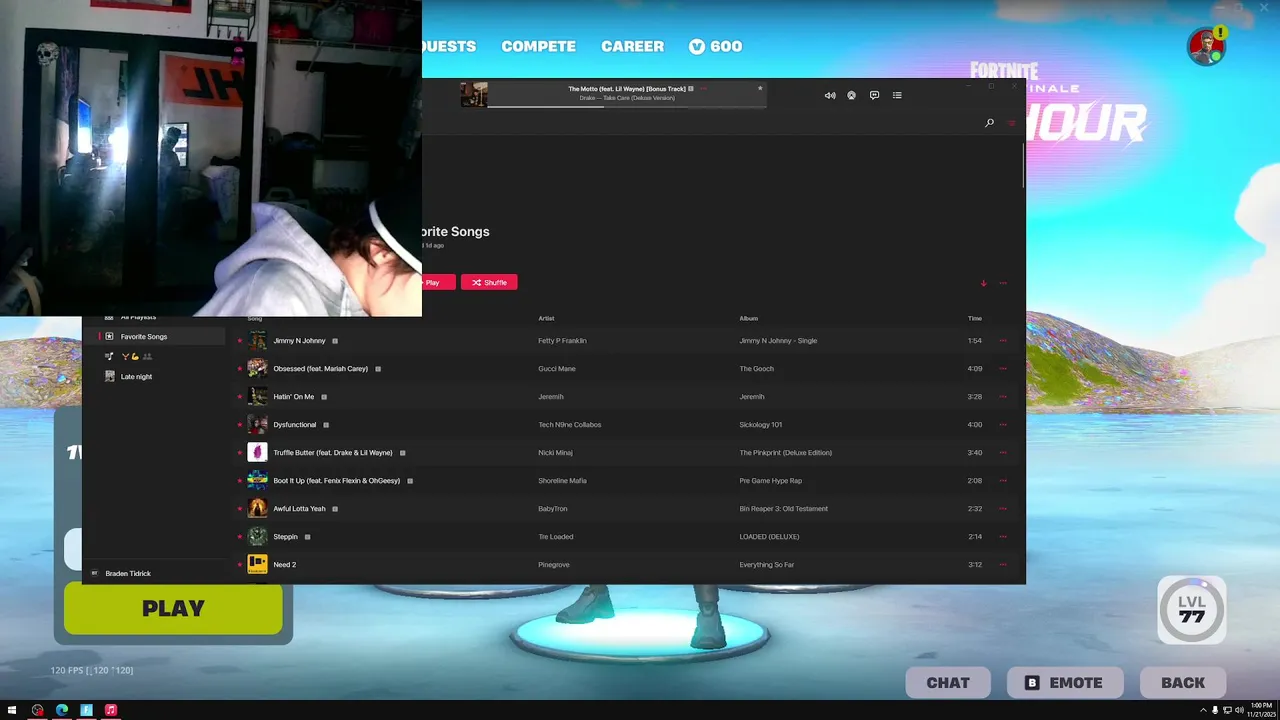This screenshot has height=720, width=1280.
Task: Sort by the Artist column header
Action: (x=546, y=319)
